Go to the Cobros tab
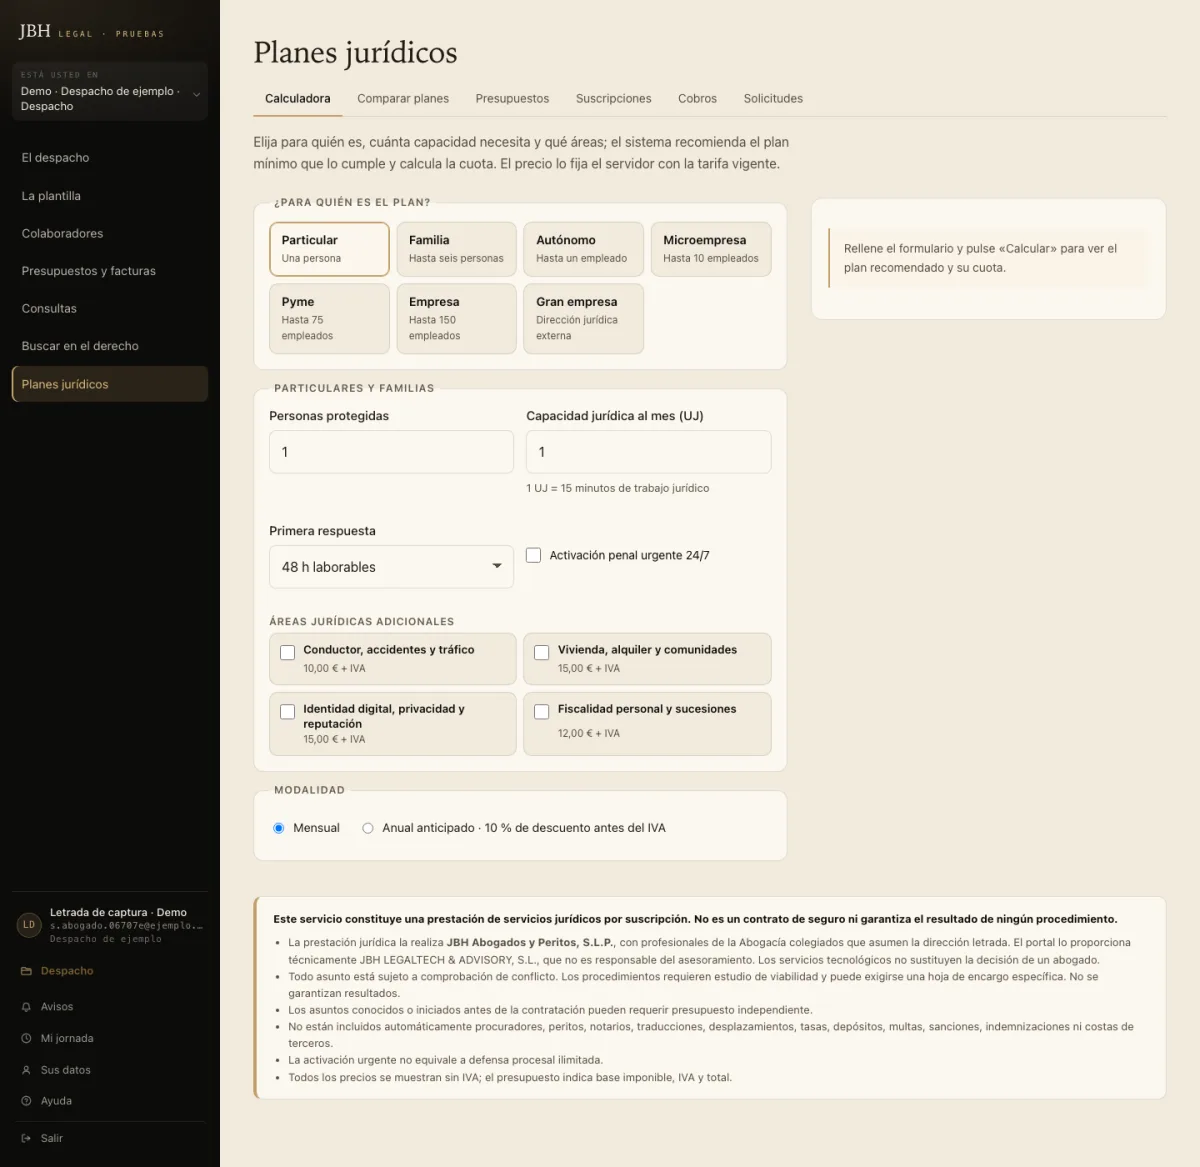 click(697, 99)
